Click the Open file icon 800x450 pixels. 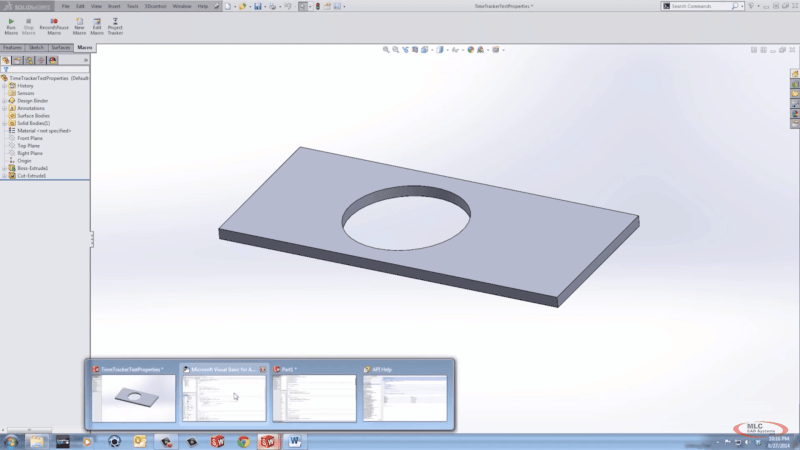pyautogui.click(x=242, y=6)
